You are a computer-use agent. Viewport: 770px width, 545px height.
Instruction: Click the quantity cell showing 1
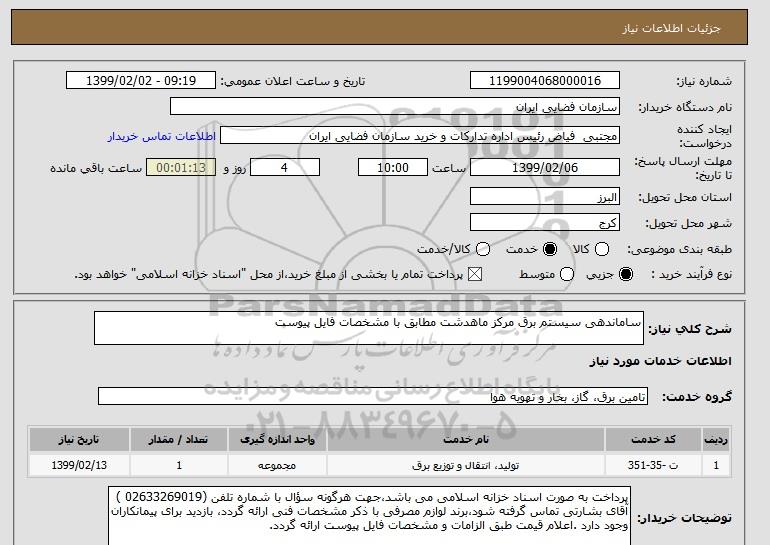coord(179,465)
